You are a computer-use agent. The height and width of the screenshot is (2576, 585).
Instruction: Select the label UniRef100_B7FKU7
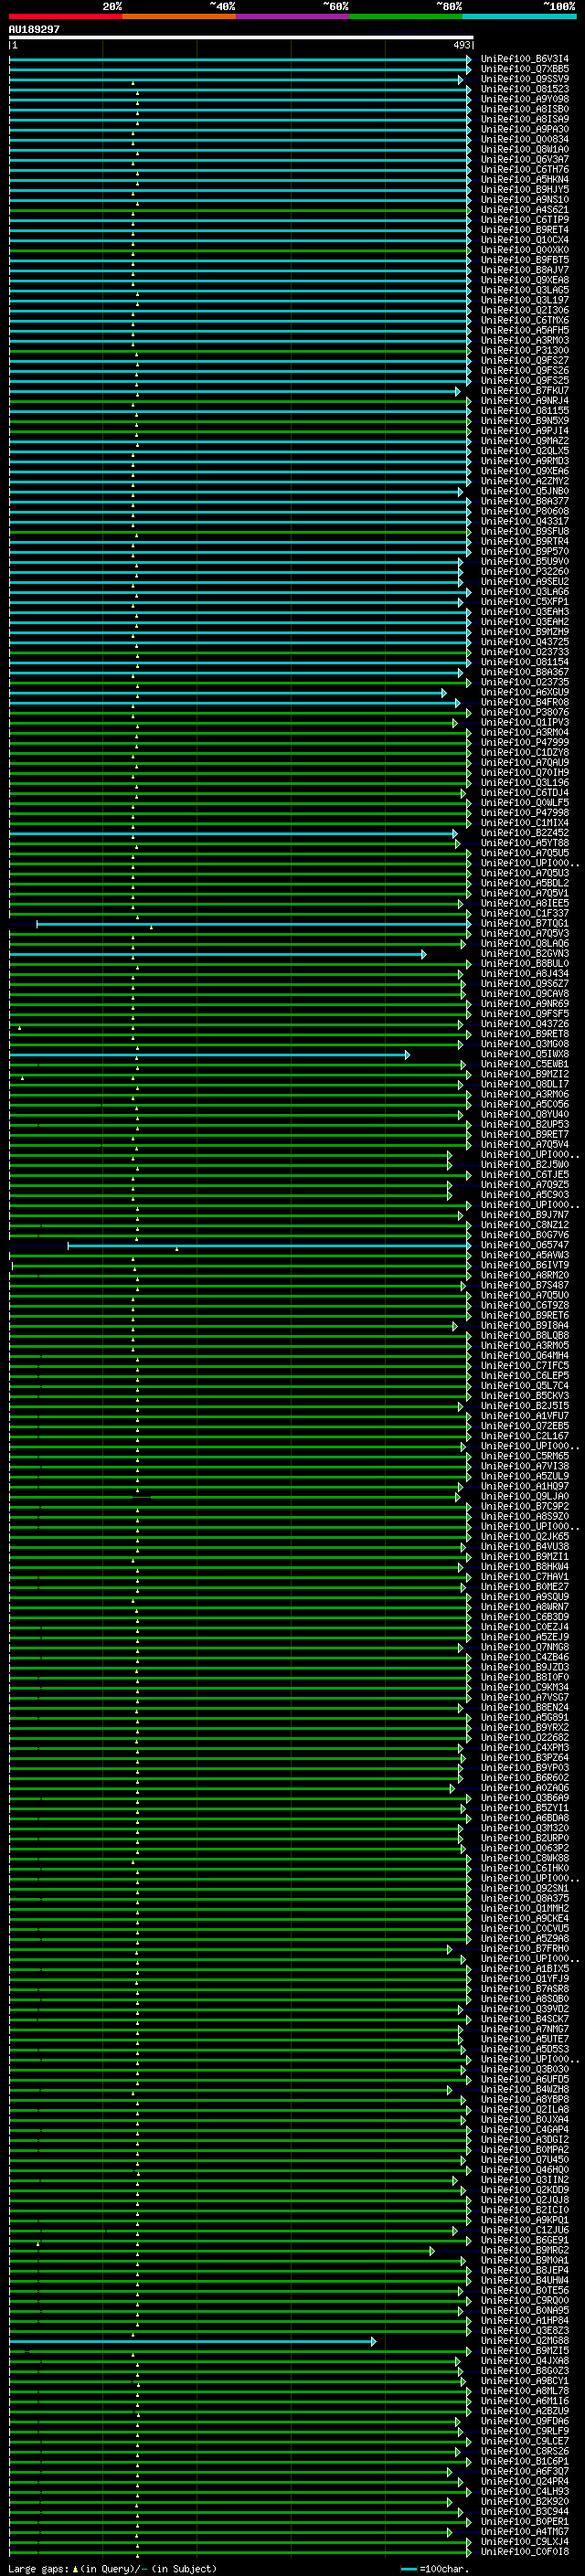click(525, 391)
